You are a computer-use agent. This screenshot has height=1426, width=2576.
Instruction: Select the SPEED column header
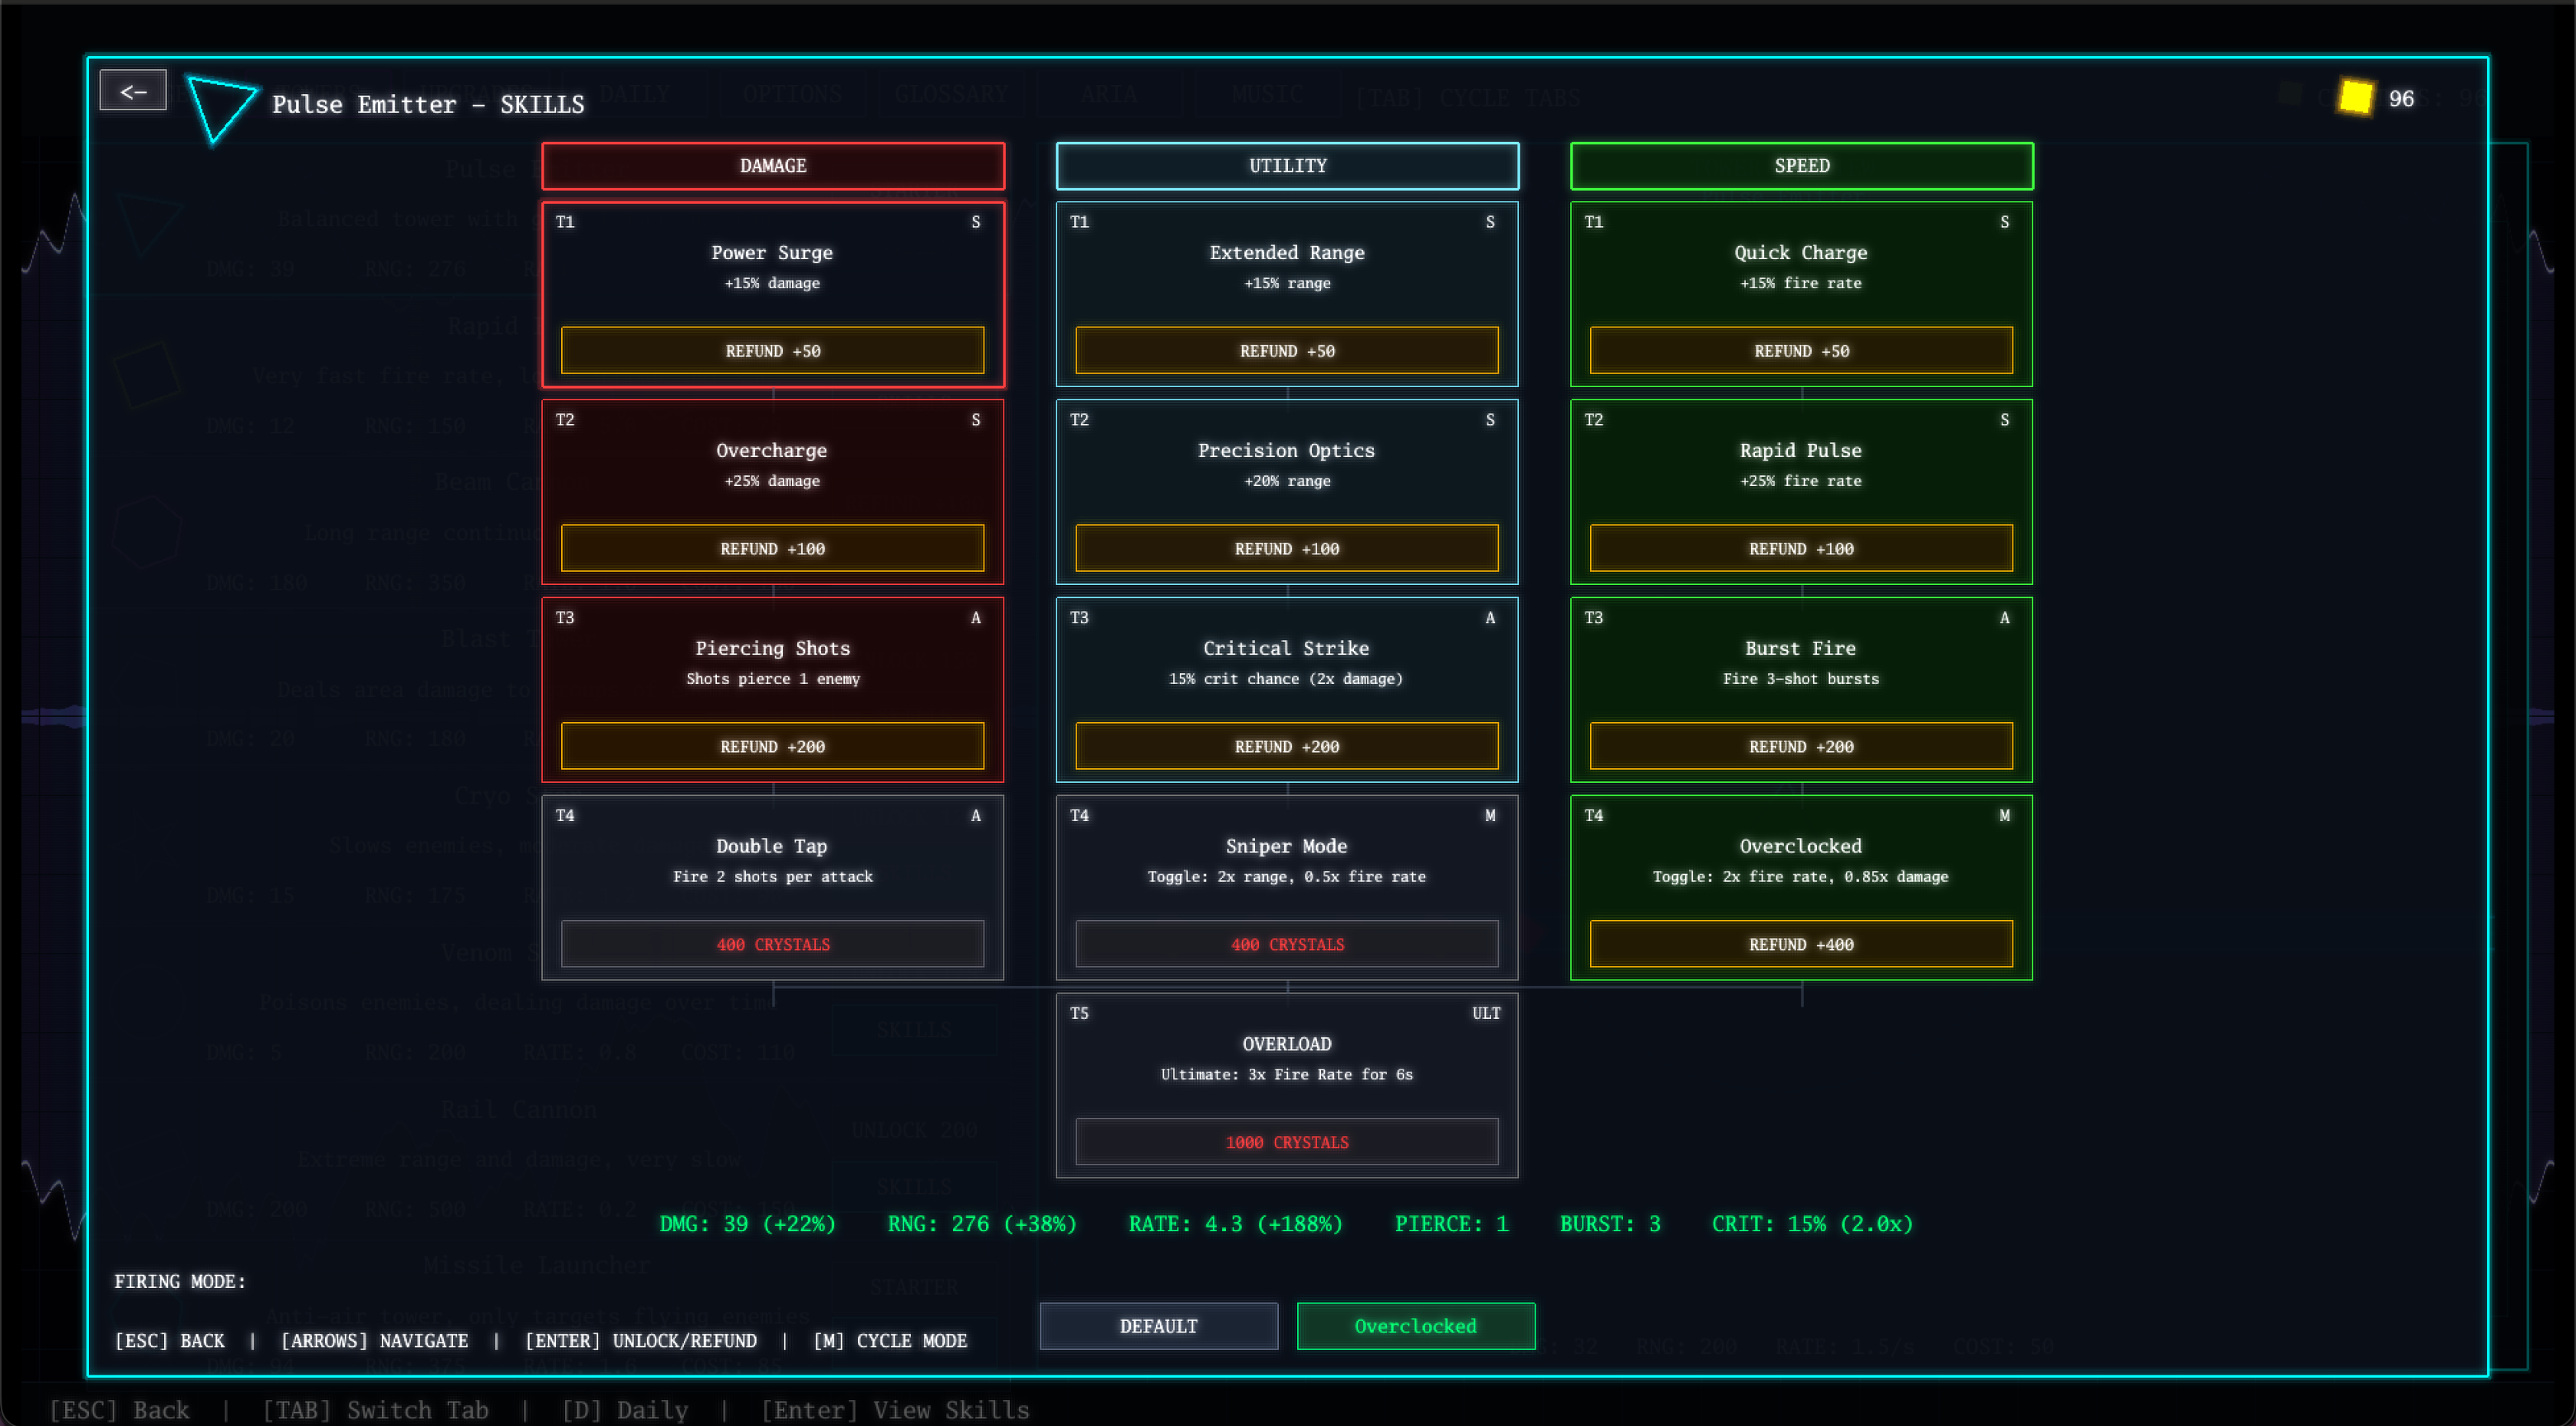pyautogui.click(x=1801, y=166)
